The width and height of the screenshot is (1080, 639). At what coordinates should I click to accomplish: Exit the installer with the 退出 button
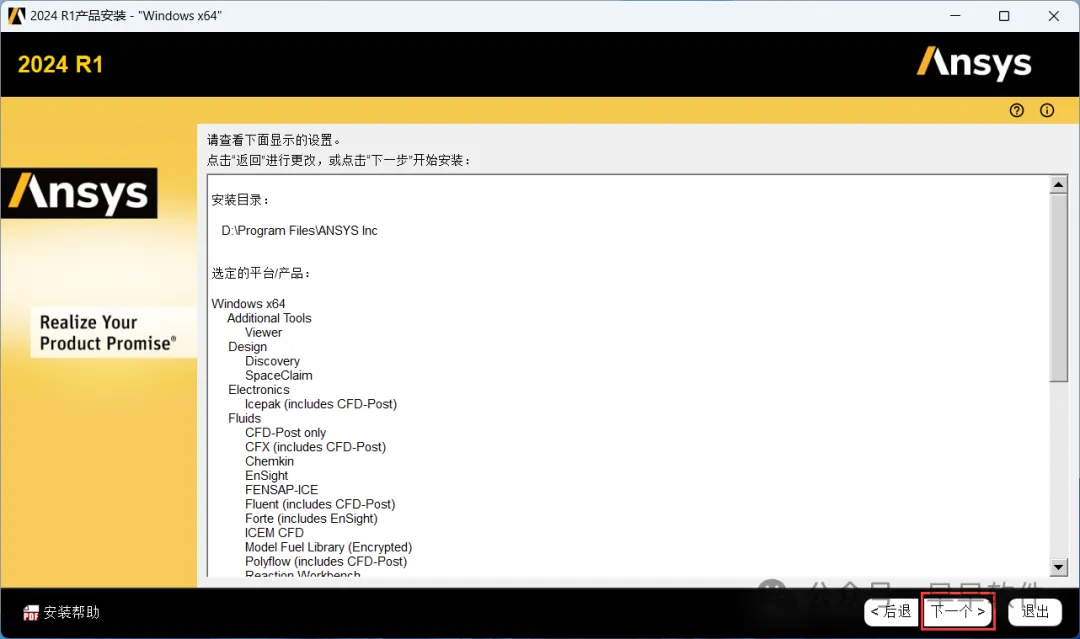[1035, 611]
